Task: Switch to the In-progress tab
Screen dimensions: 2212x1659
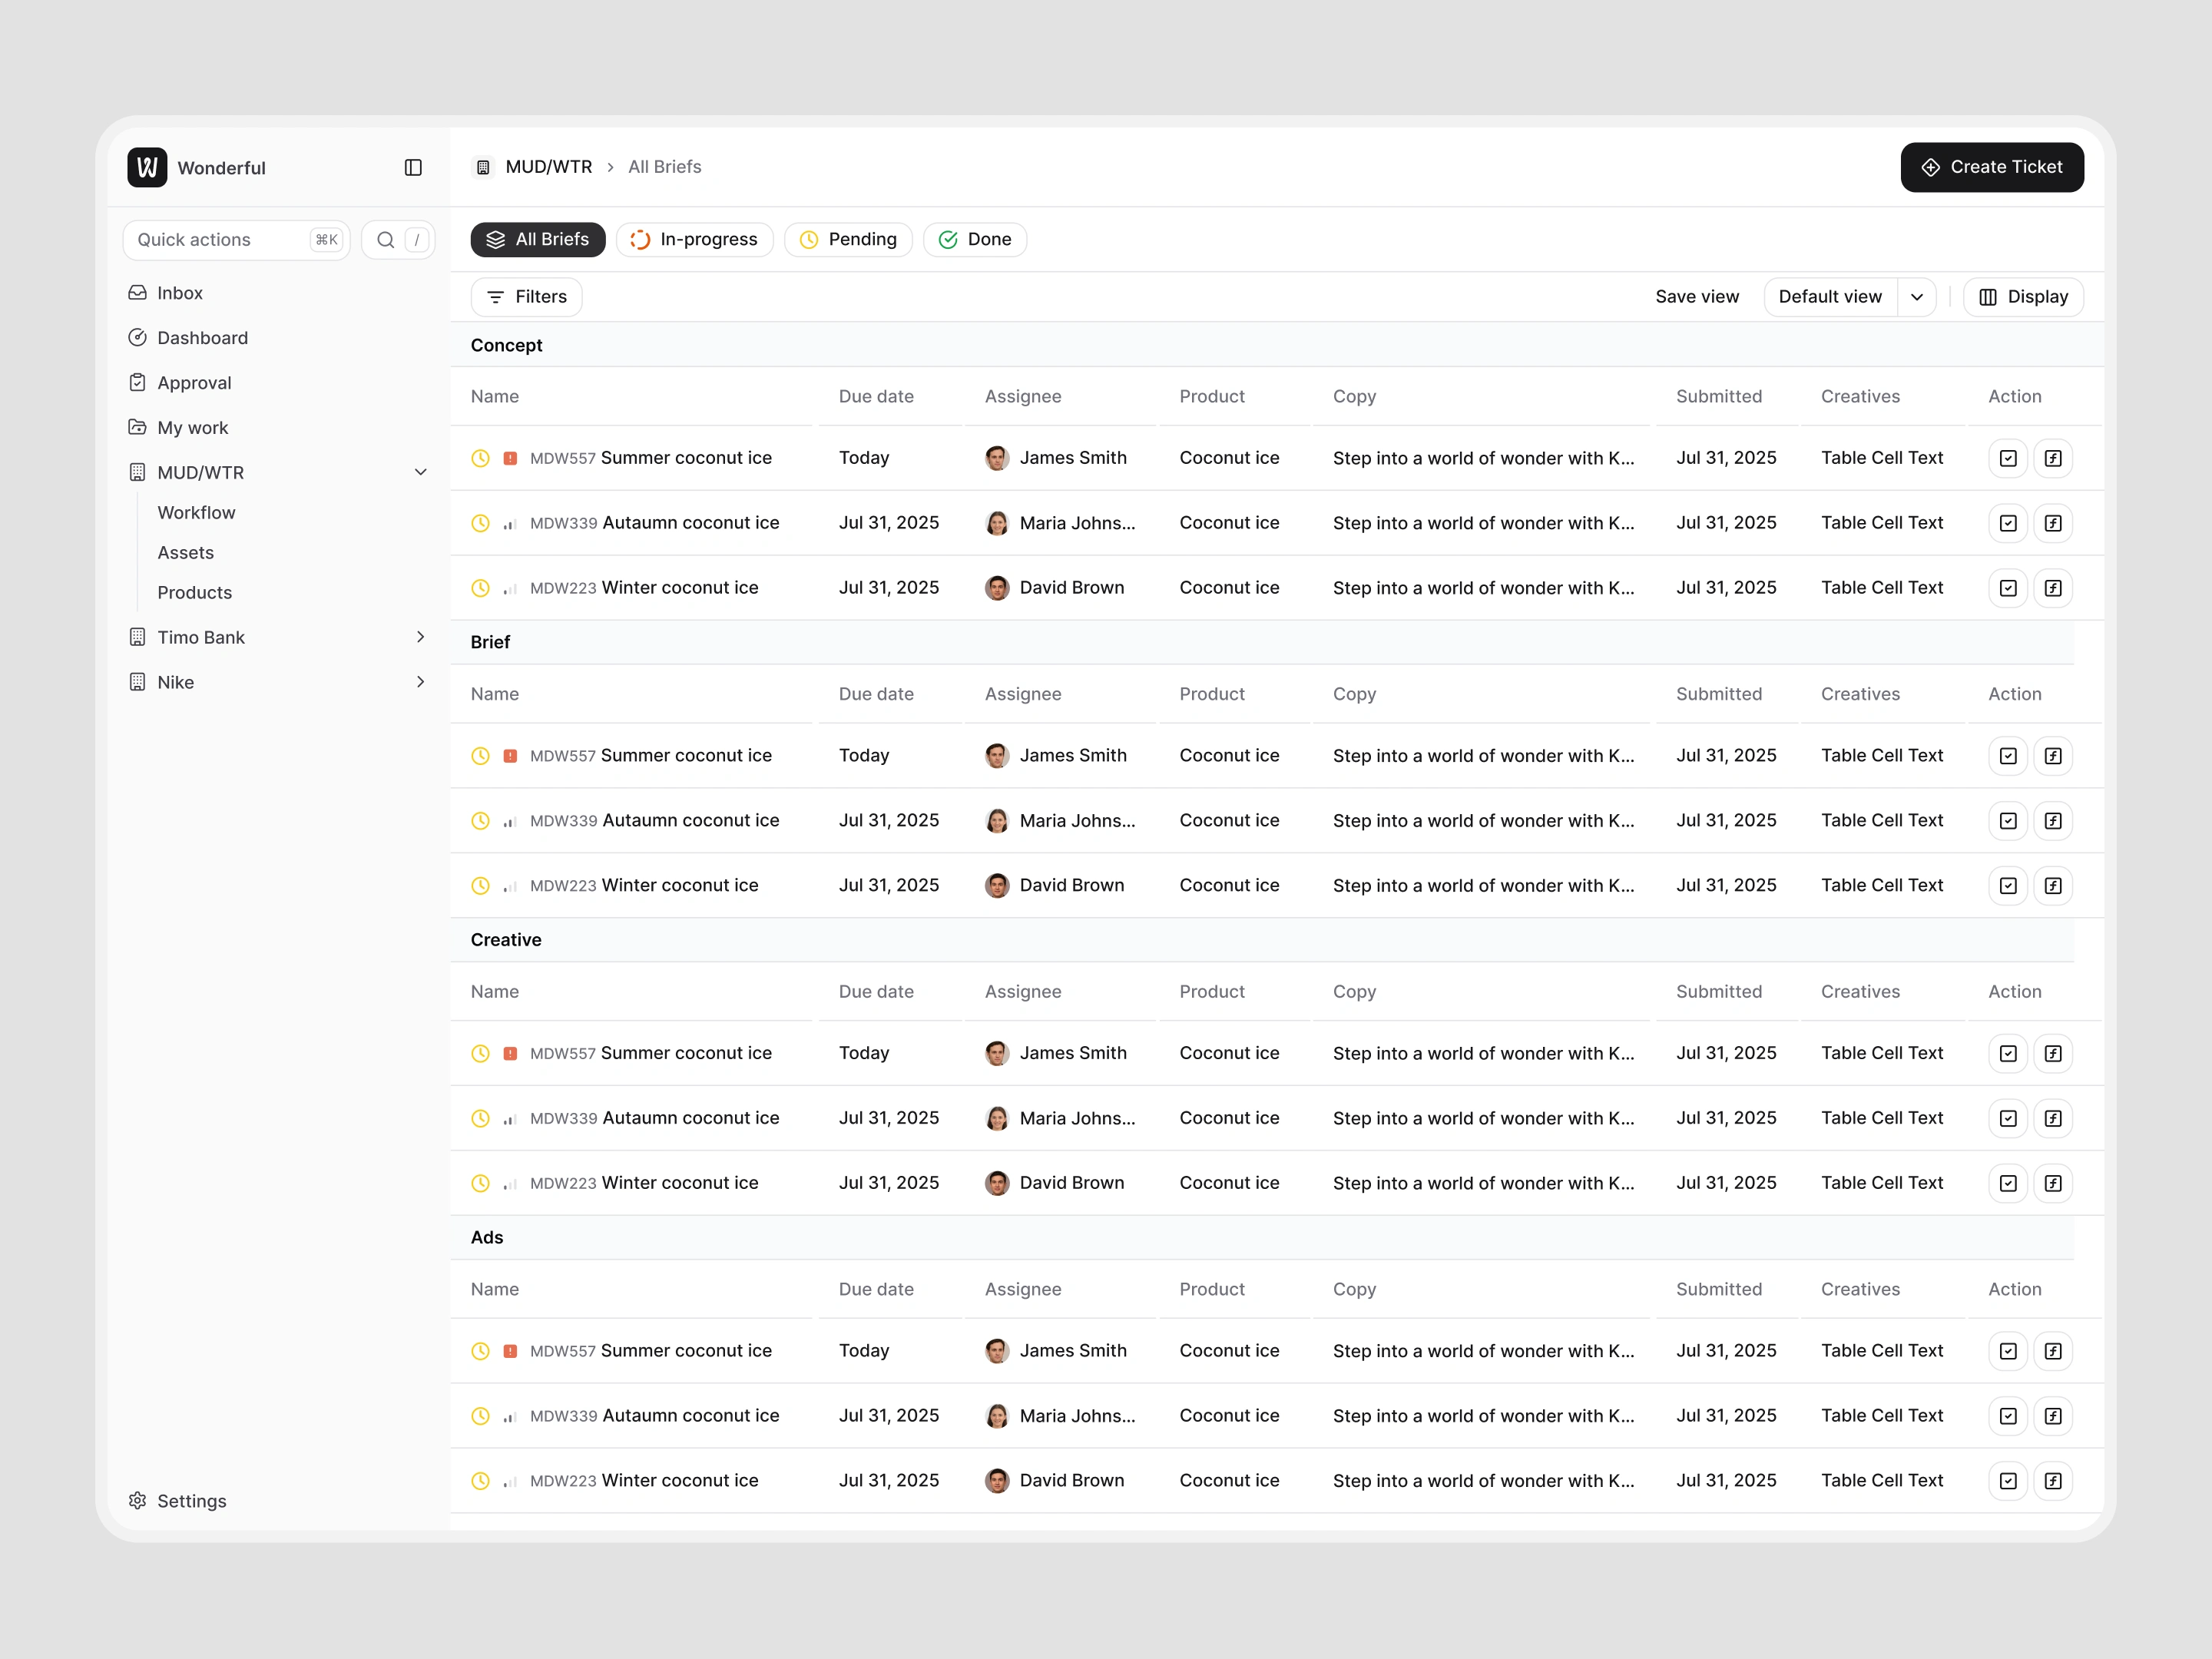Action: [695, 240]
